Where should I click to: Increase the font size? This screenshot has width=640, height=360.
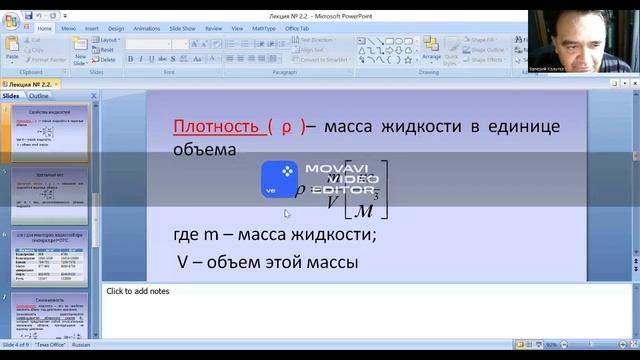tap(194, 44)
